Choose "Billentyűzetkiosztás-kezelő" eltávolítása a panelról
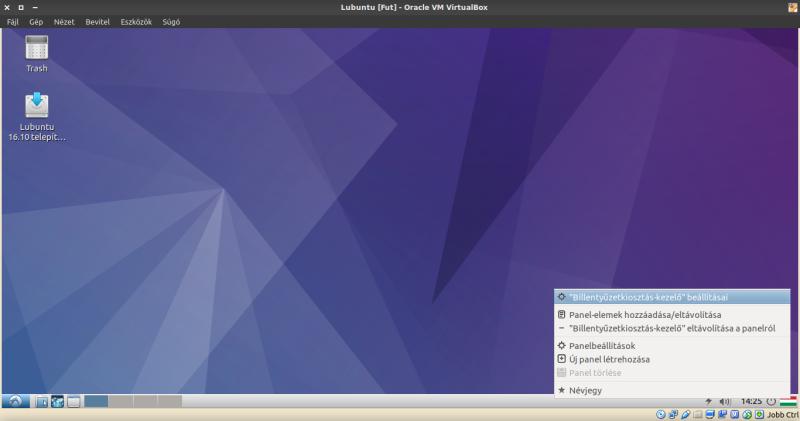This screenshot has height=421, width=800. [672, 329]
